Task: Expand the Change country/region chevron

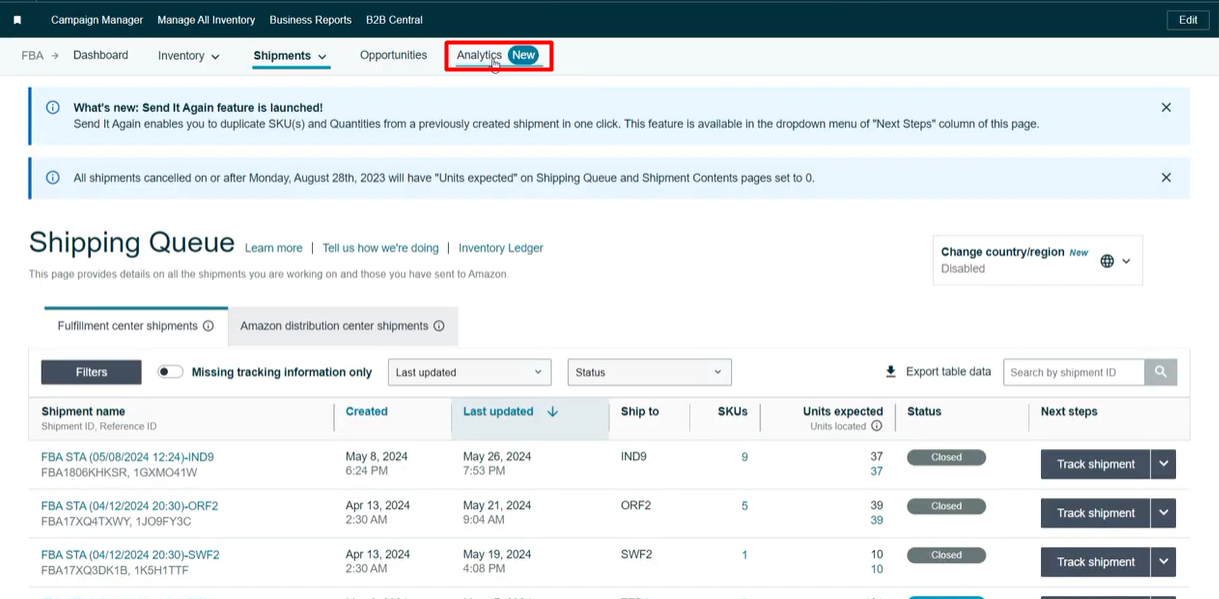Action: [1126, 261]
